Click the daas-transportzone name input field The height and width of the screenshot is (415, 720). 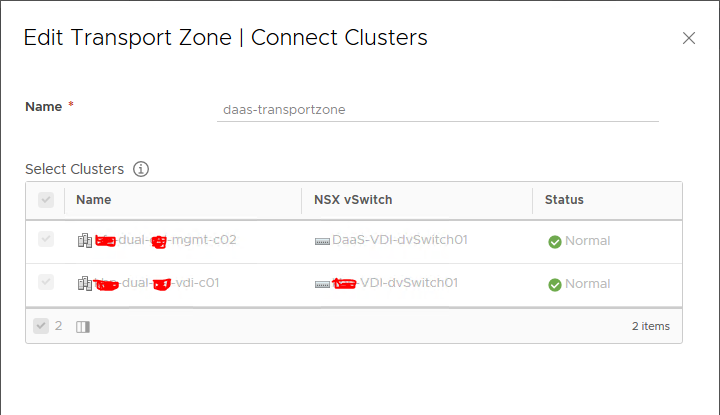click(x=438, y=110)
